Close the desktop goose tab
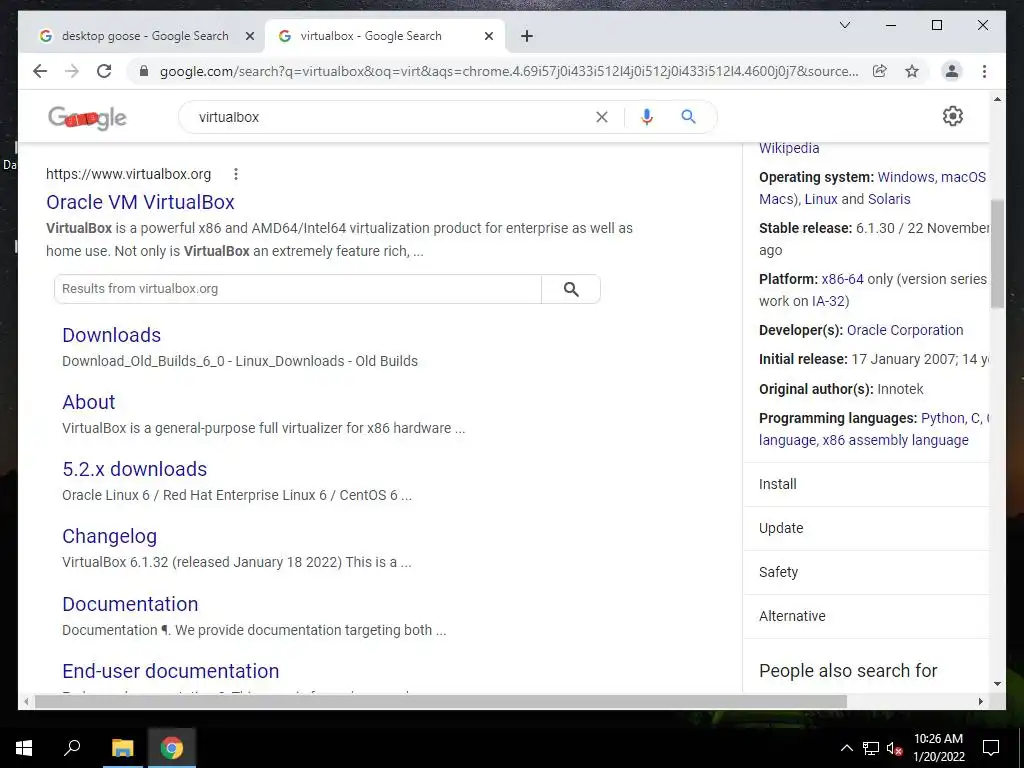 click(x=249, y=36)
